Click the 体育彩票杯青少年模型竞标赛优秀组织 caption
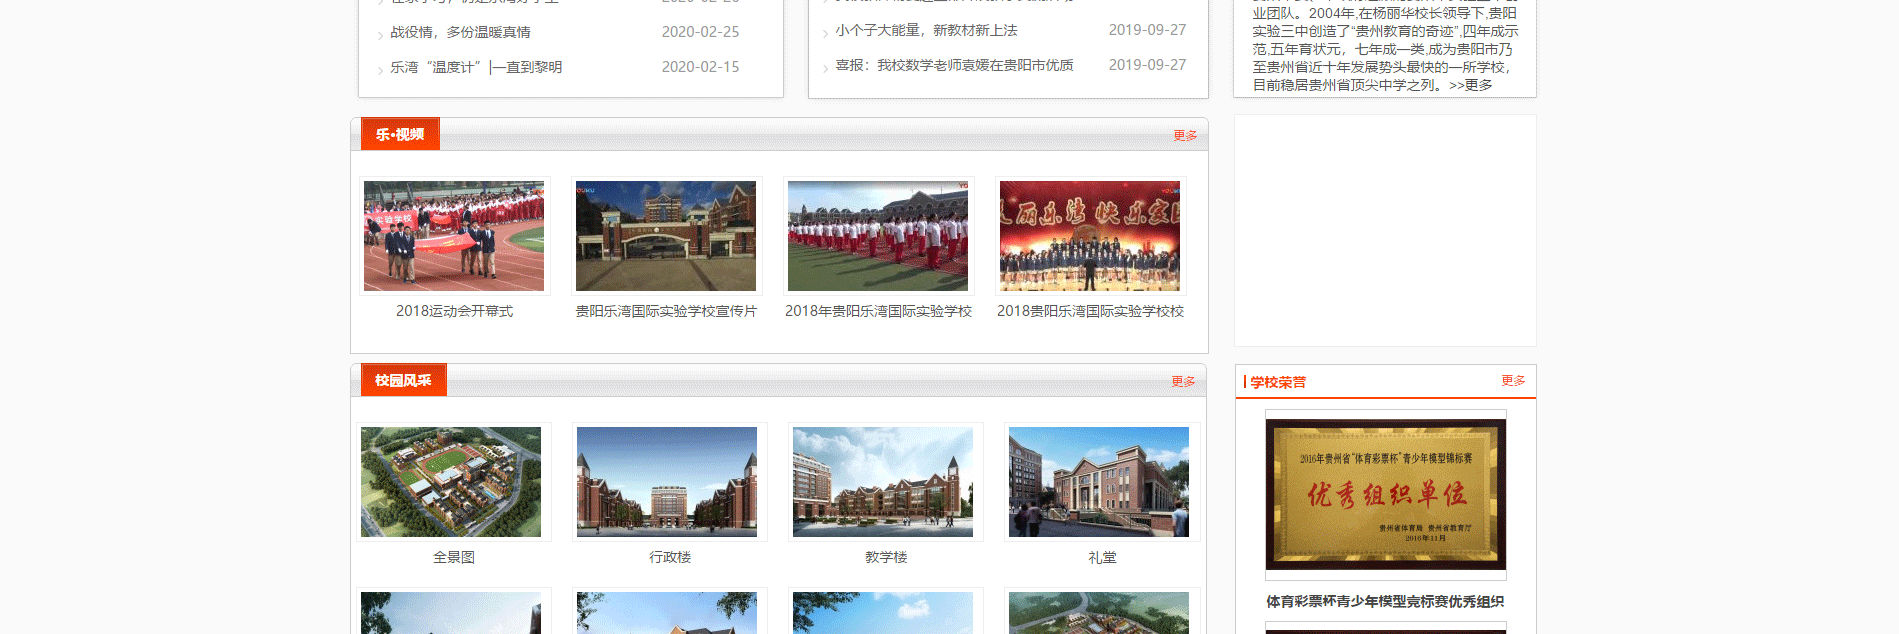Image resolution: width=1899 pixels, height=634 pixels. point(1386,601)
